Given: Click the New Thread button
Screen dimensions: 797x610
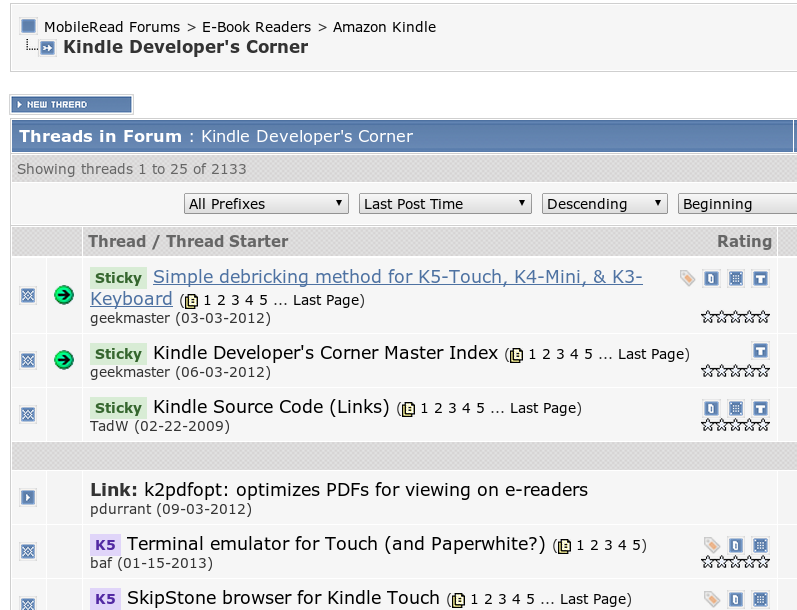Looking at the screenshot, I should pyautogui.click(x=71, y=104).
